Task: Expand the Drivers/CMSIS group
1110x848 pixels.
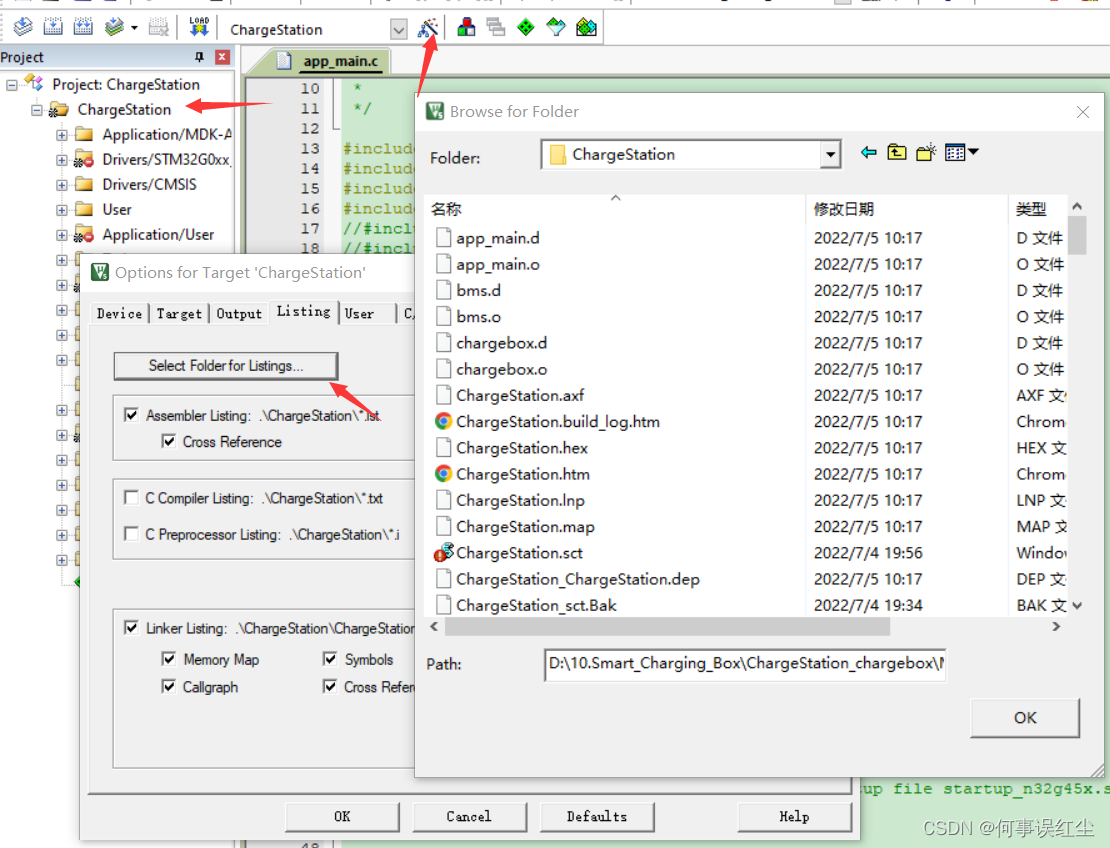Action: click(62, 185)
